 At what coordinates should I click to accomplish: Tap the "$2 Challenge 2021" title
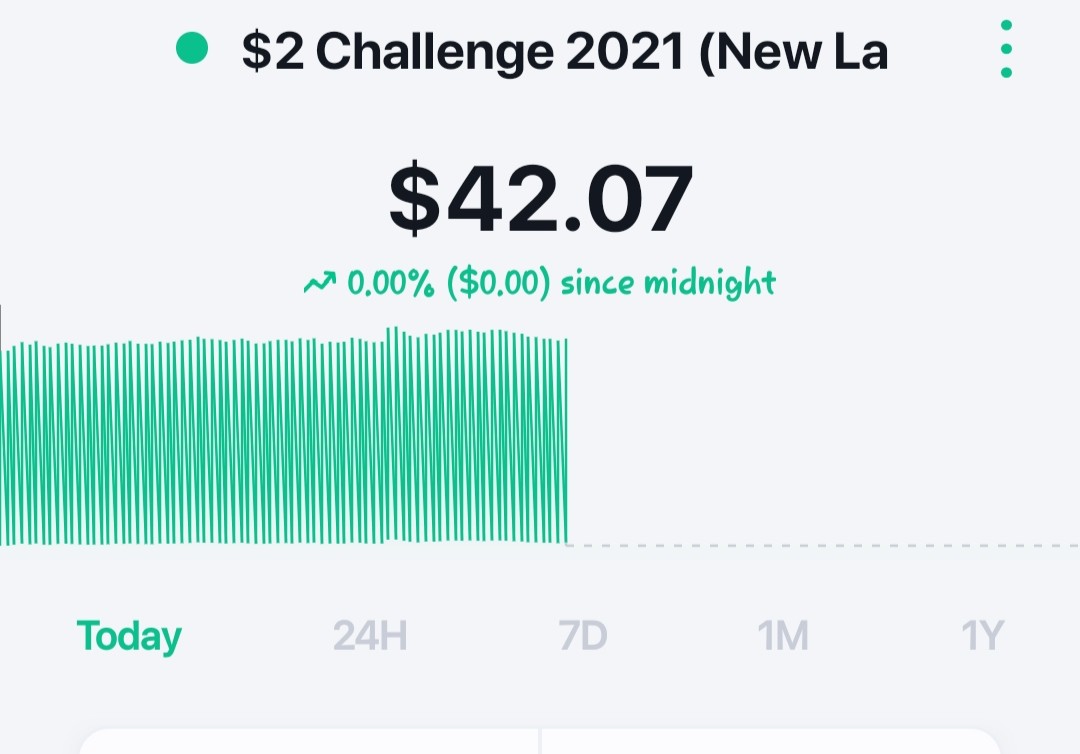[x=463, y=52]
